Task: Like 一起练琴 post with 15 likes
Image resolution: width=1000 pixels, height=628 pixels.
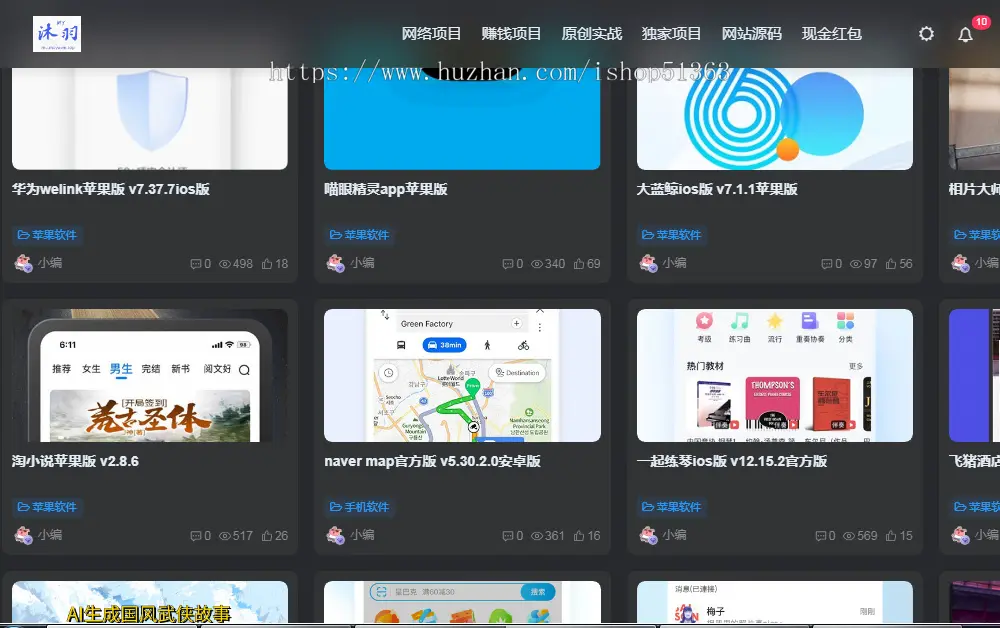Action: pos(891,536)
